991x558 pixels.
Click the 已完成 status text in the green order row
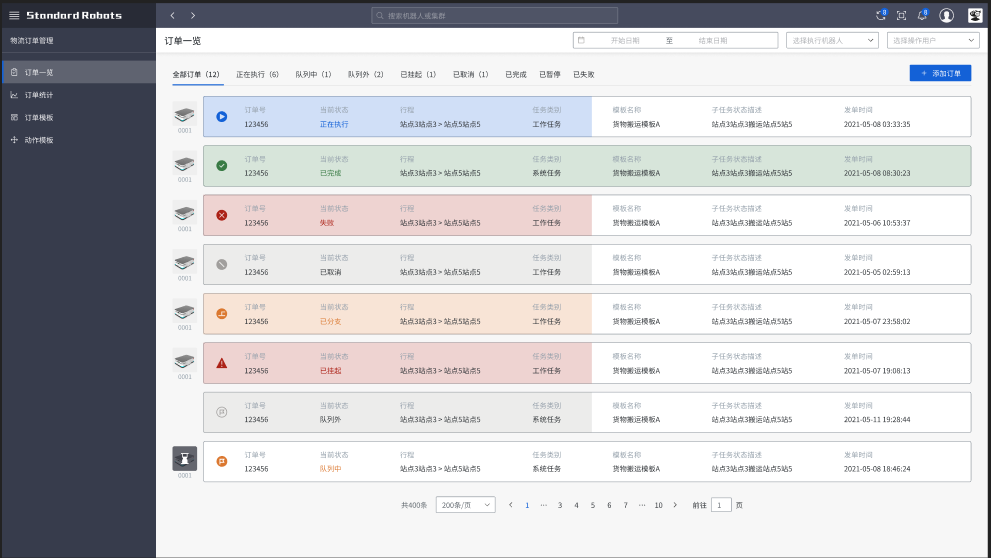(x=331, y=173)
